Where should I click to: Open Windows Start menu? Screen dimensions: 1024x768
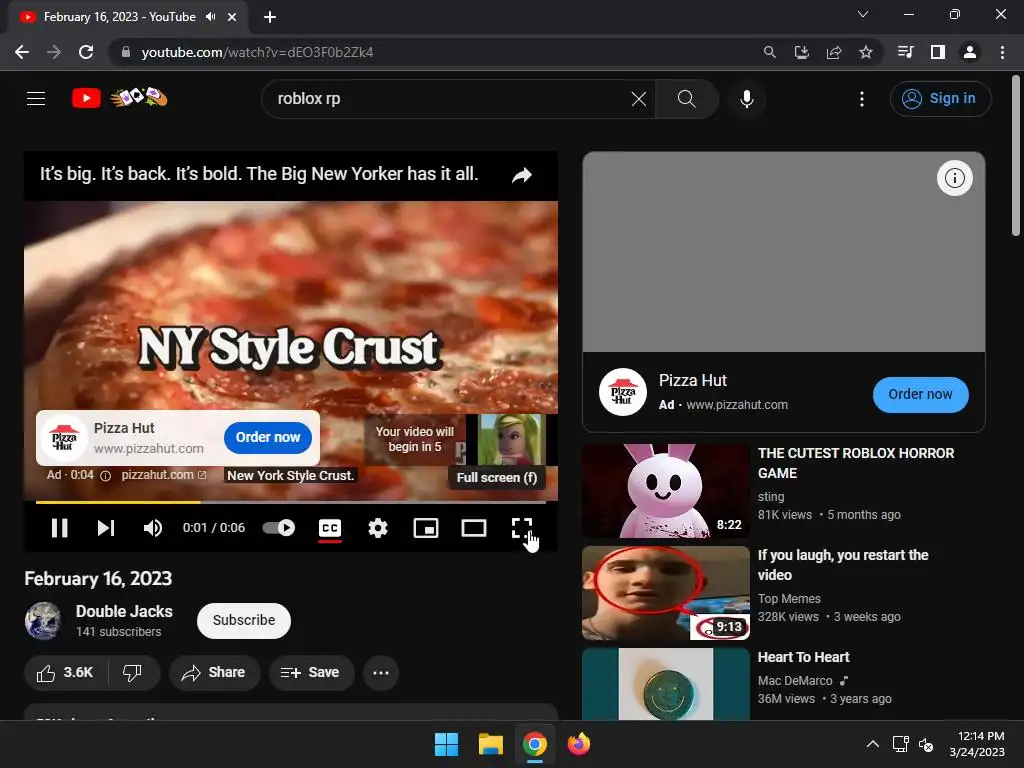pyautogui.click(x=447, y=744)
